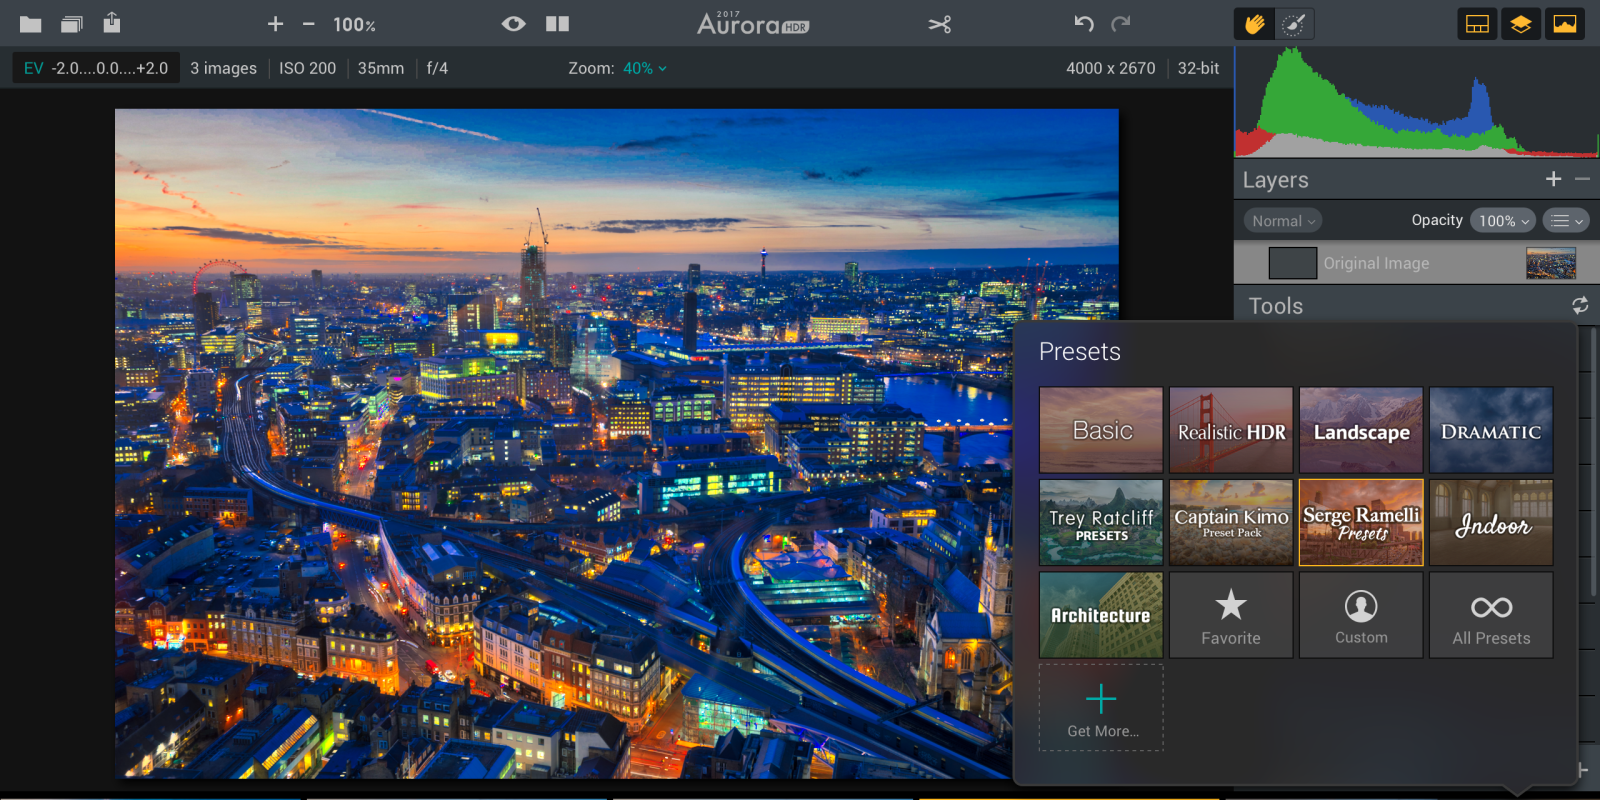
Task: Toggle the presets panel button
Action: pos(1477,24)
